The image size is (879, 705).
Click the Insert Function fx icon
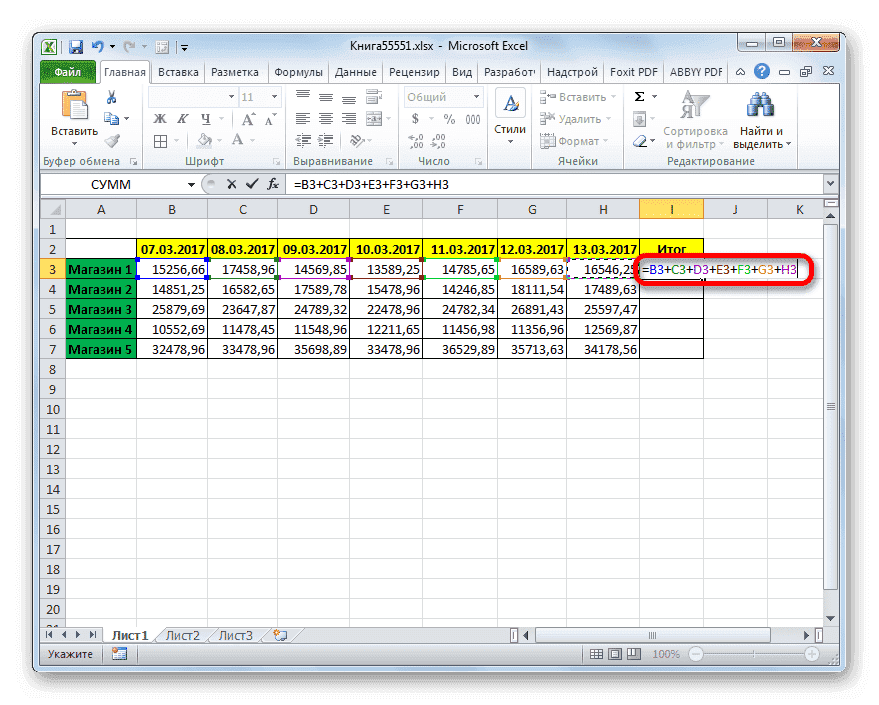(x=273, y=184)
